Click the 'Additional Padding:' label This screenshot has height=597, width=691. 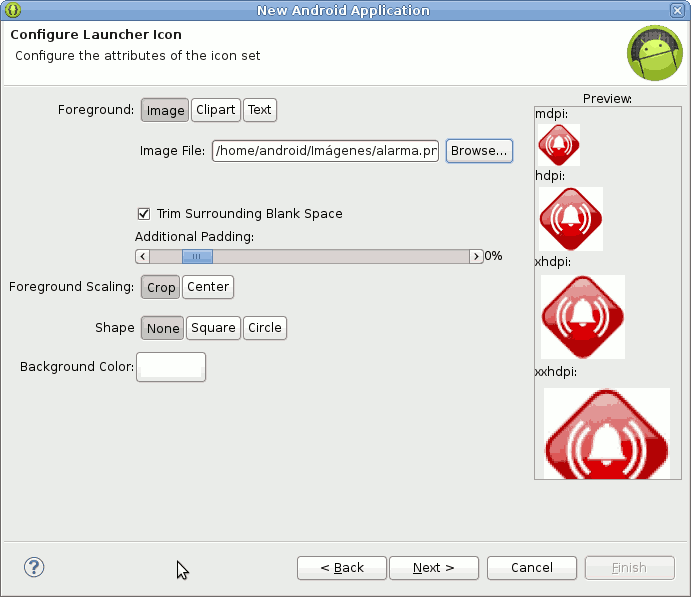coord(194,237)
